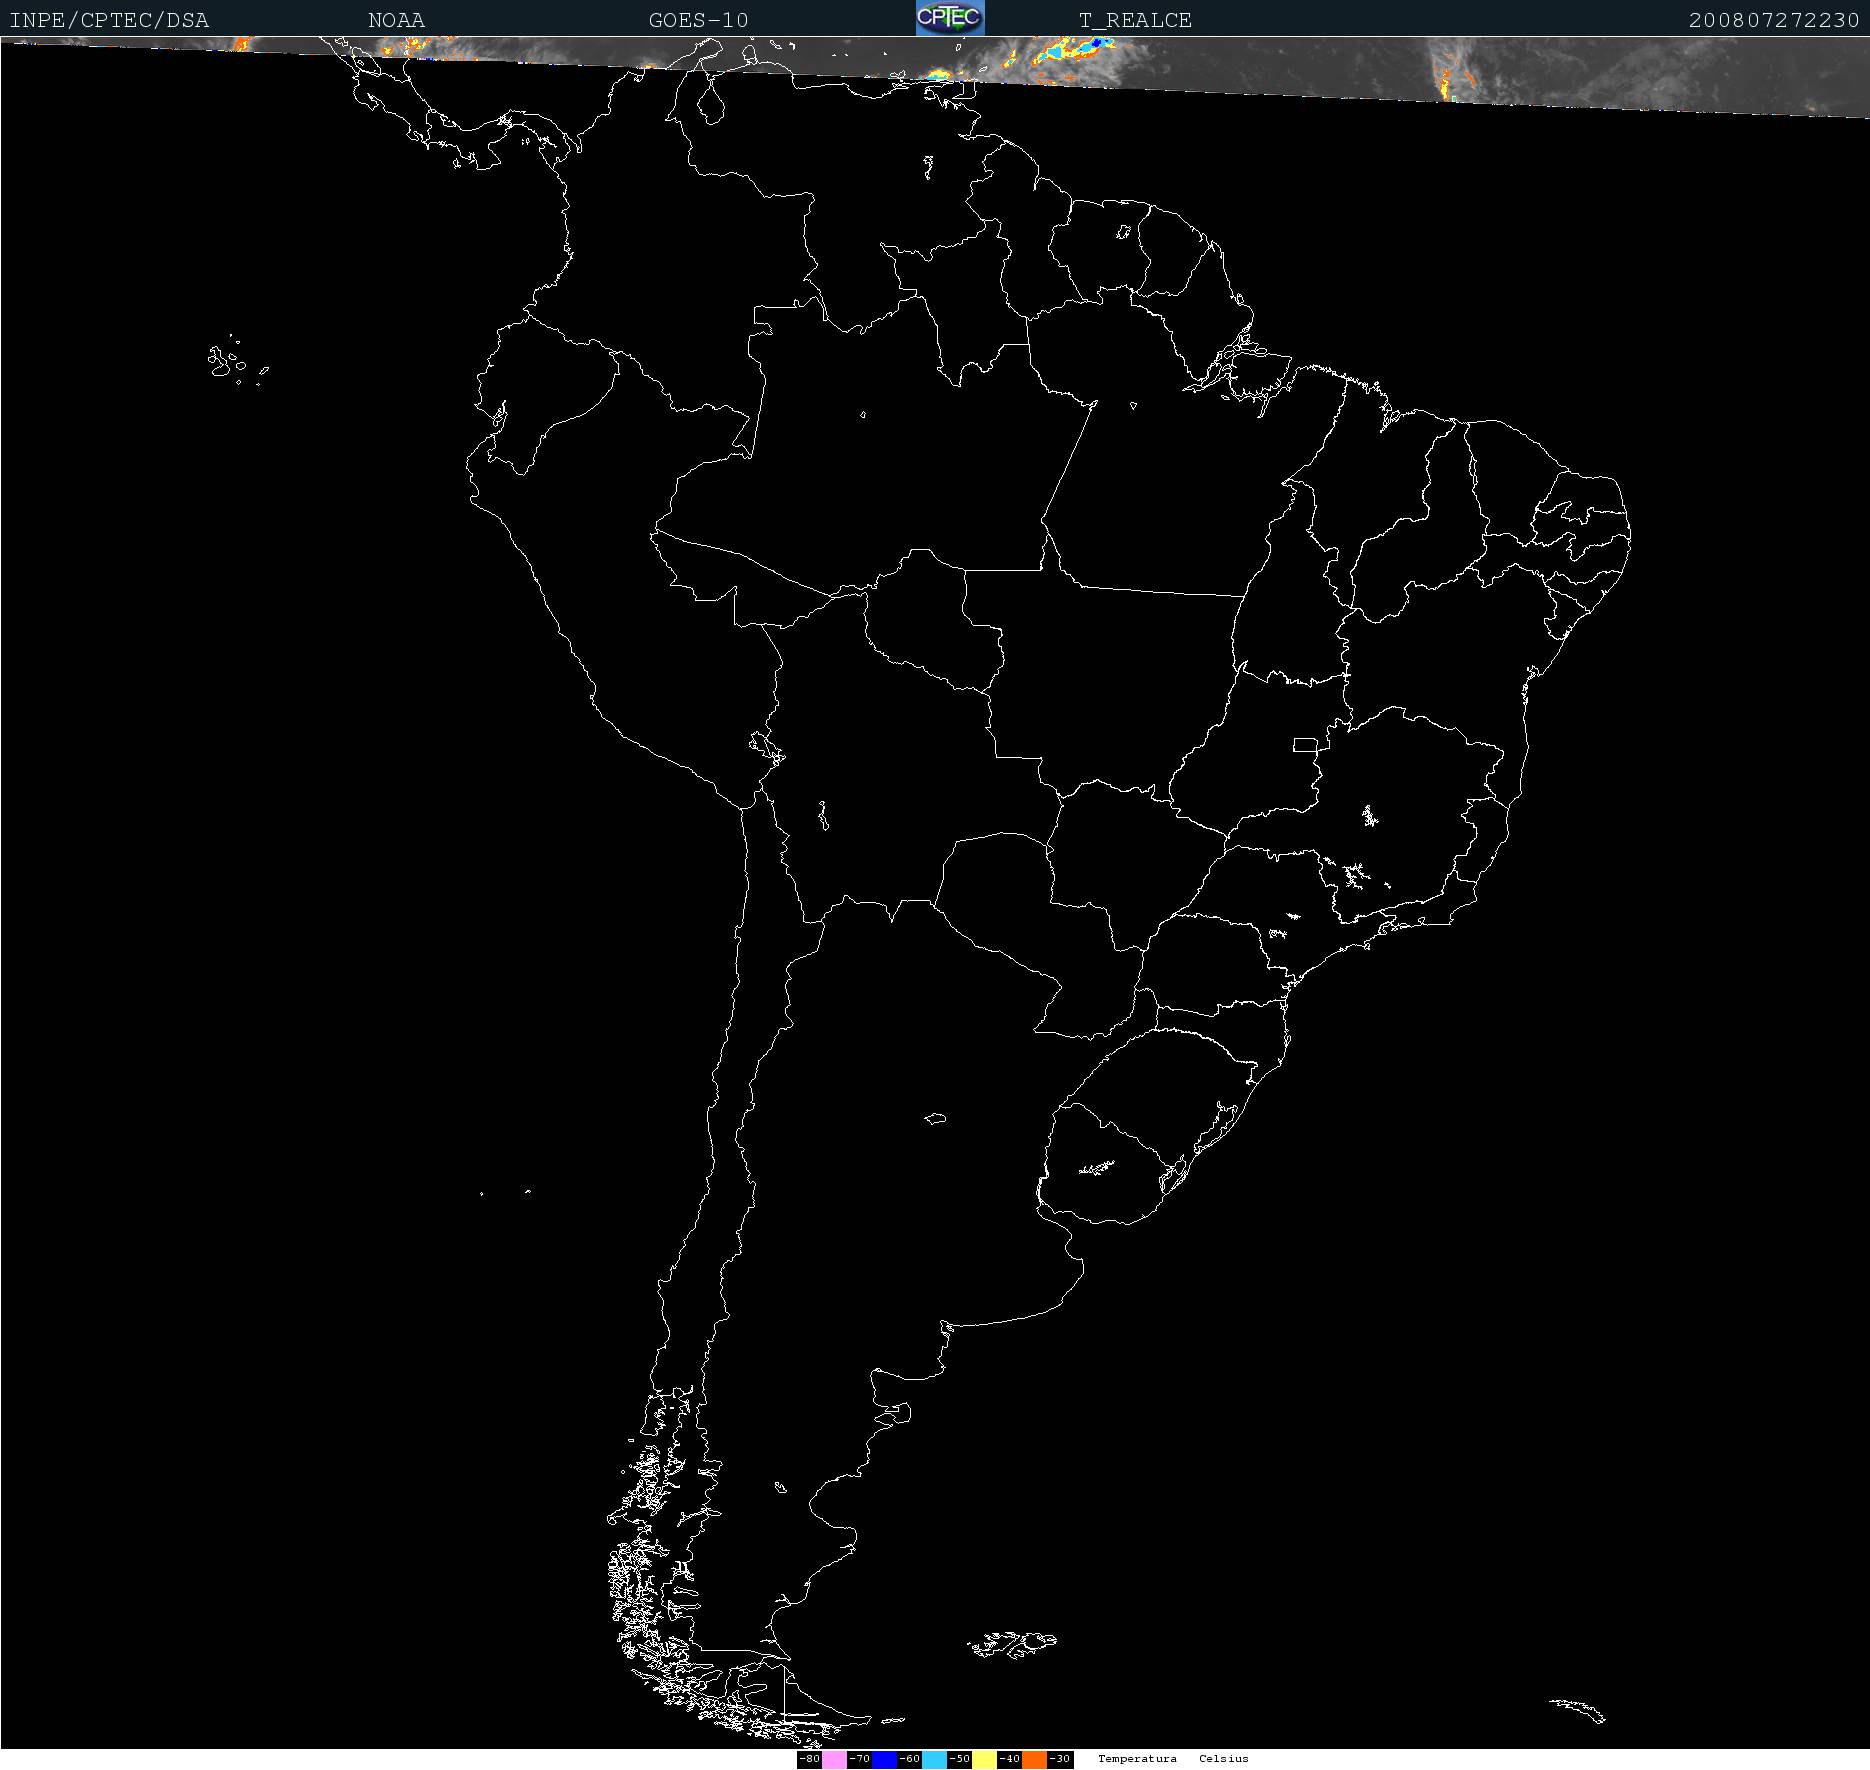The image size is (1870, 1770).
Task: Click the INPE/CPTEC/DSA header text
Action: click(x=109, y=20)
